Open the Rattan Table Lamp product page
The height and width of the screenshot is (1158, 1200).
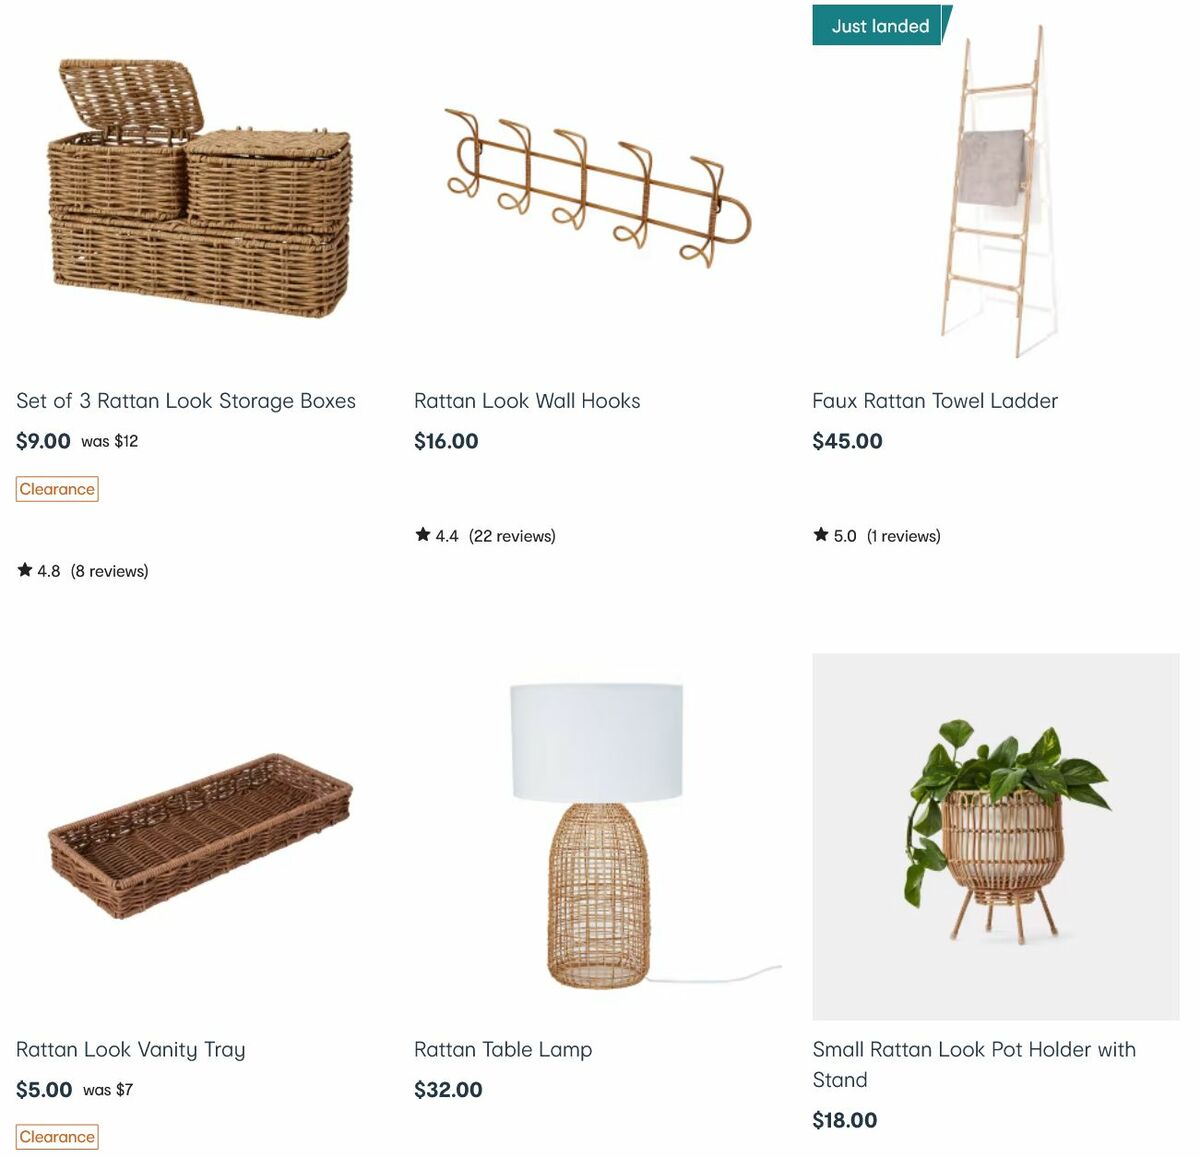[x=503, y=1049]
